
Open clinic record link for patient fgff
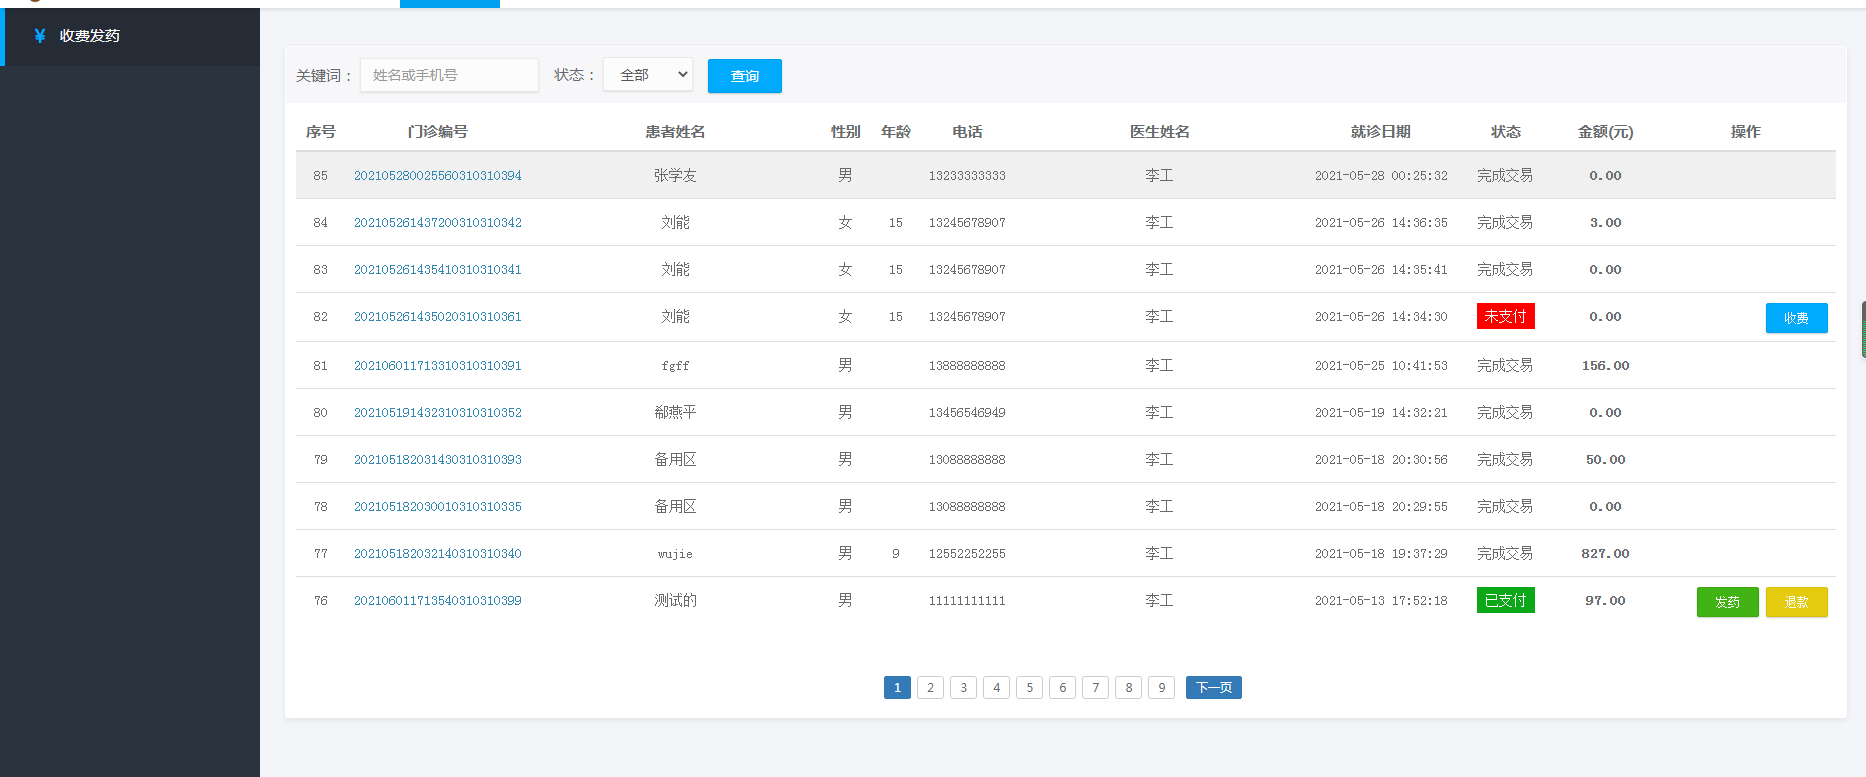click(437, 366)
